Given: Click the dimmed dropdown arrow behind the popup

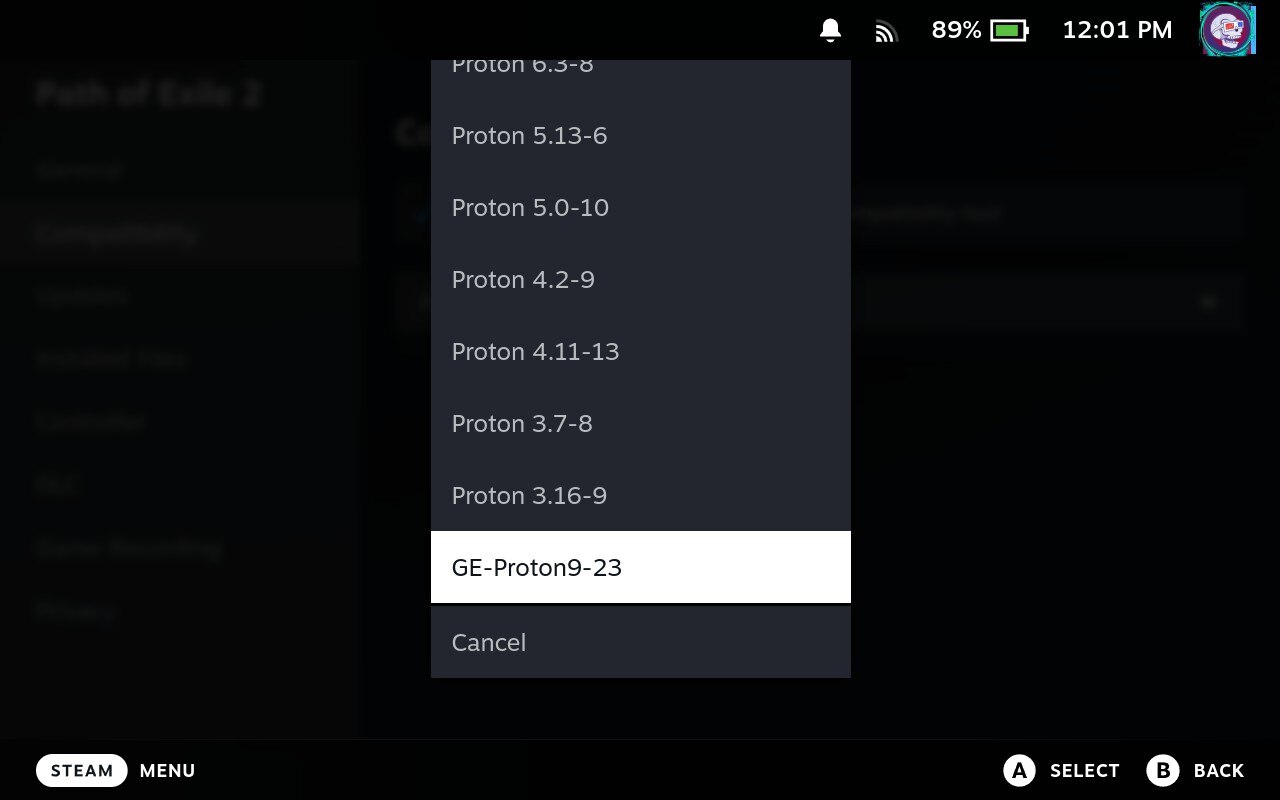Looking at the screenshot, I should [x=1209, y=302].
